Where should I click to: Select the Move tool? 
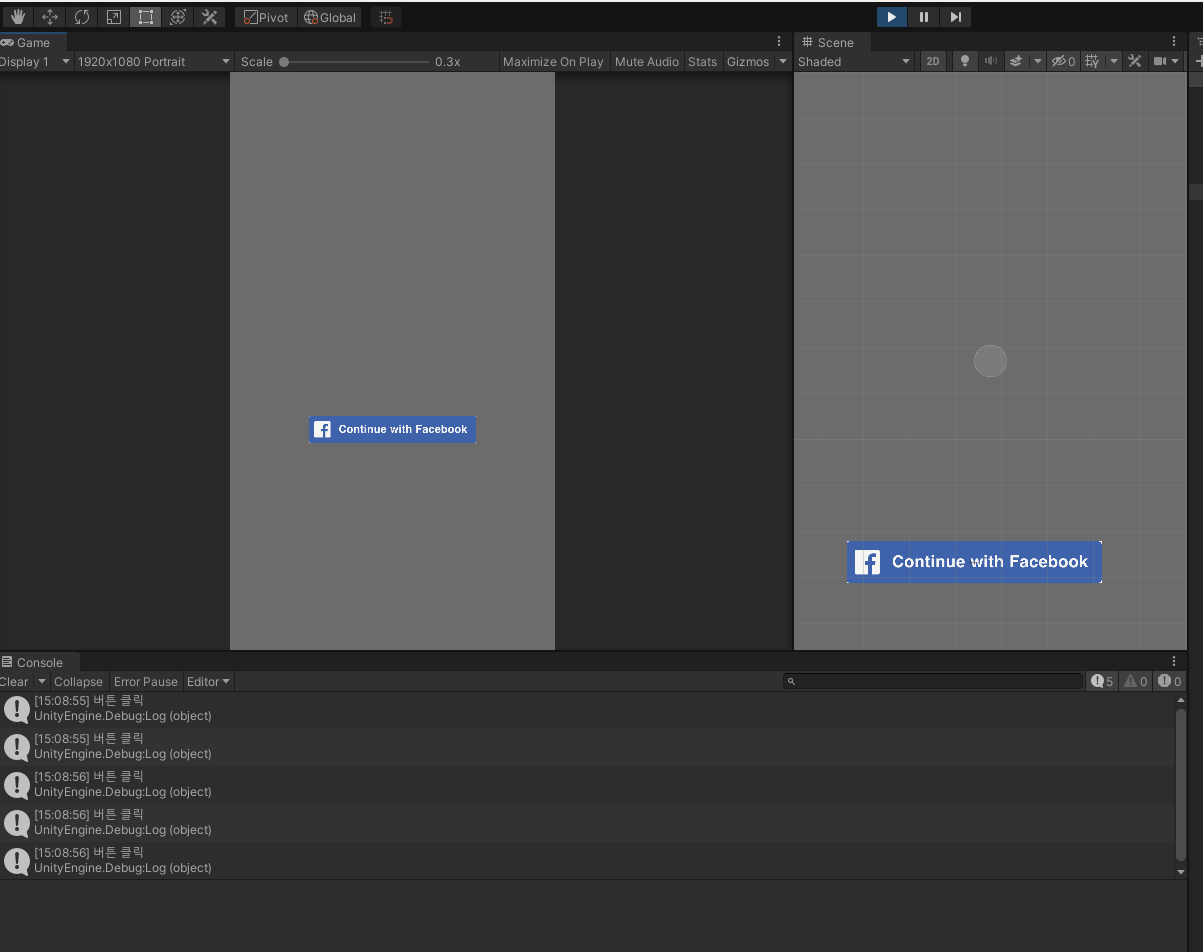pos(50,17)
